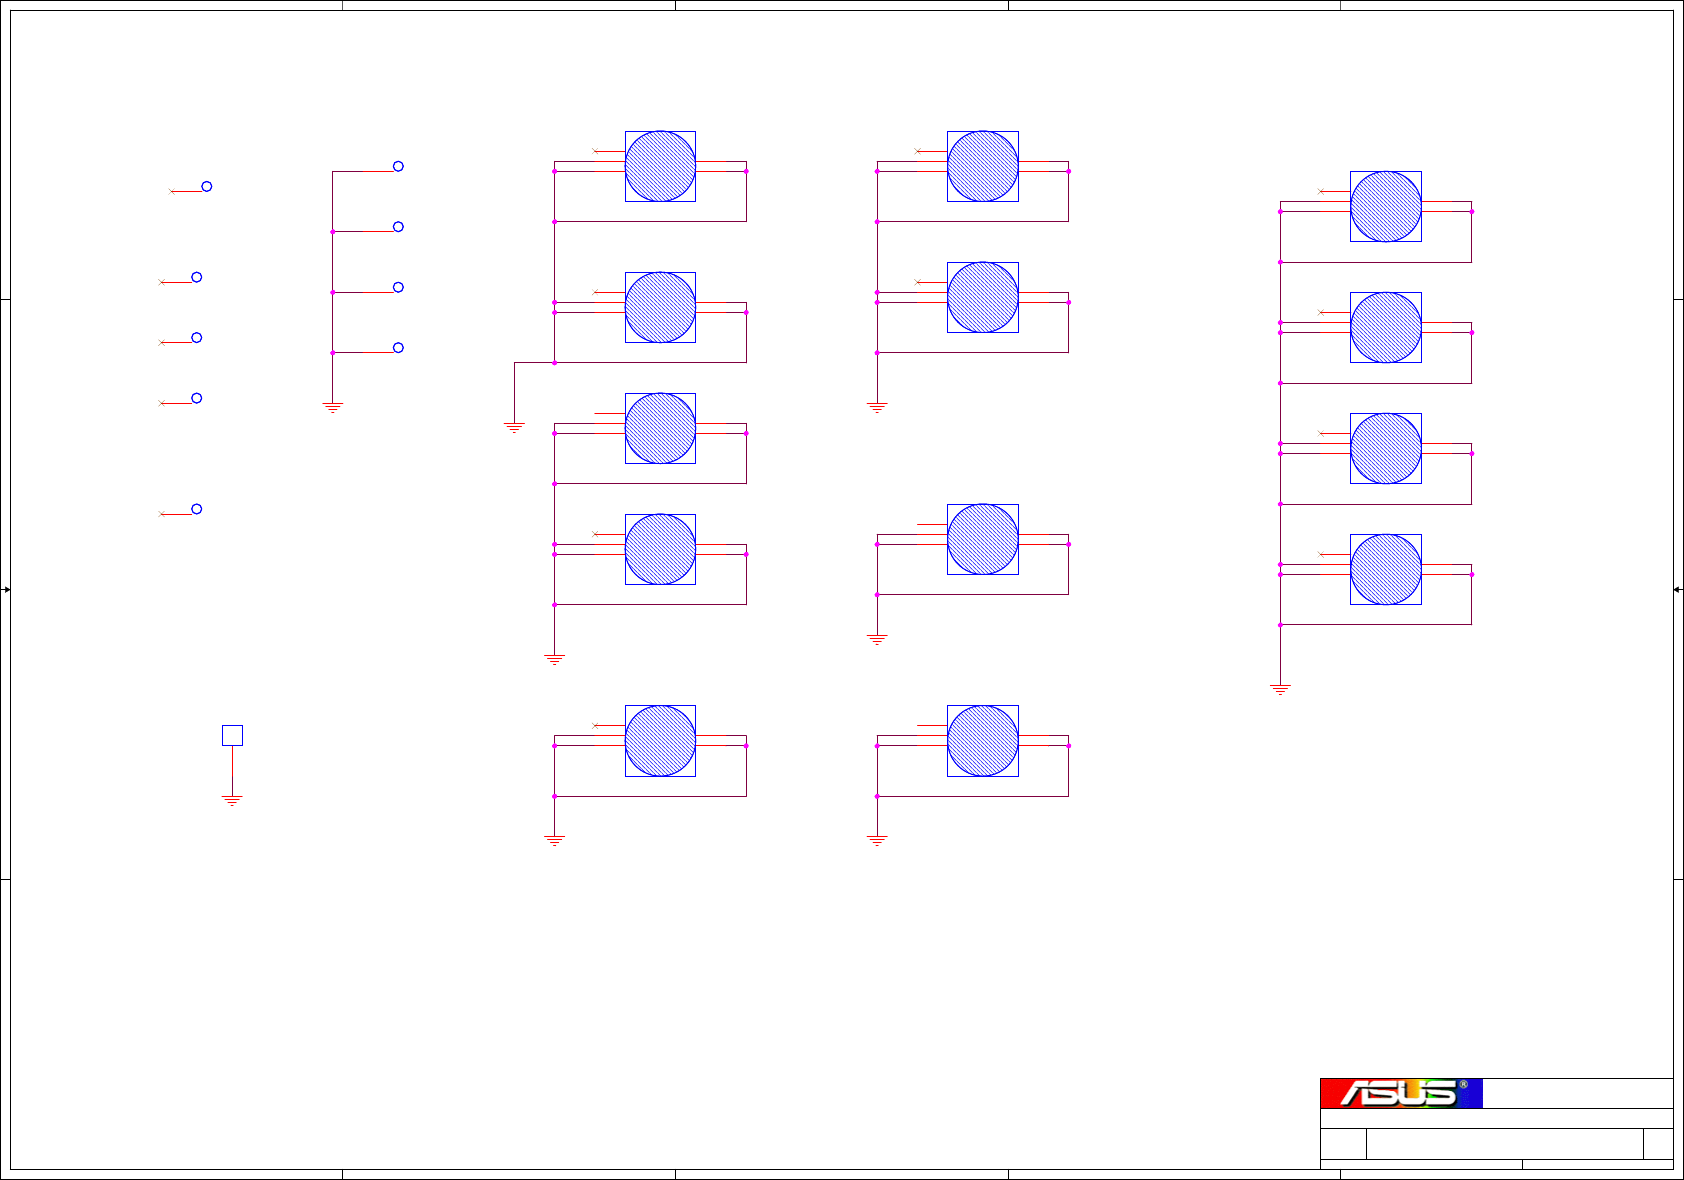The height and width of the screenshot is (1180, 1684).
Task: Click the ground symbol under the middle column's top pair of holes
Action: (x=877, y=407)
